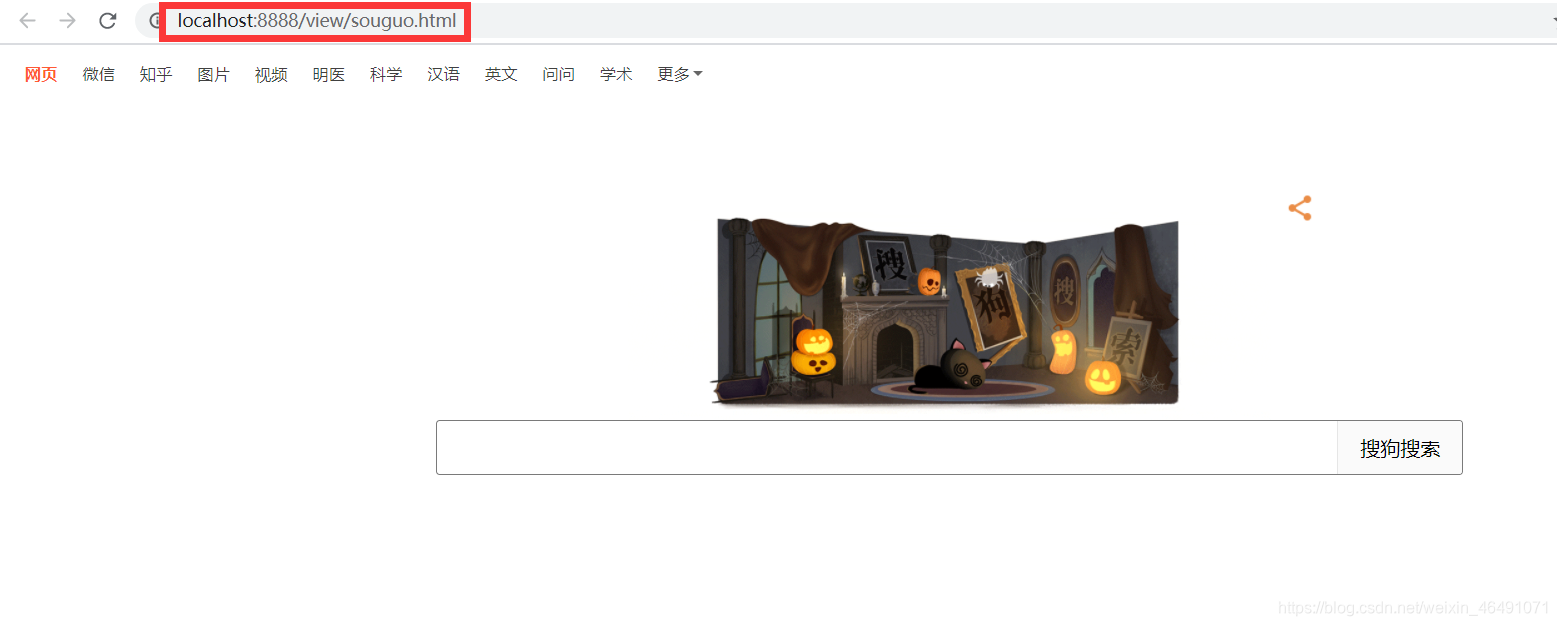Switch to the 知乎 category

(156, 74)
